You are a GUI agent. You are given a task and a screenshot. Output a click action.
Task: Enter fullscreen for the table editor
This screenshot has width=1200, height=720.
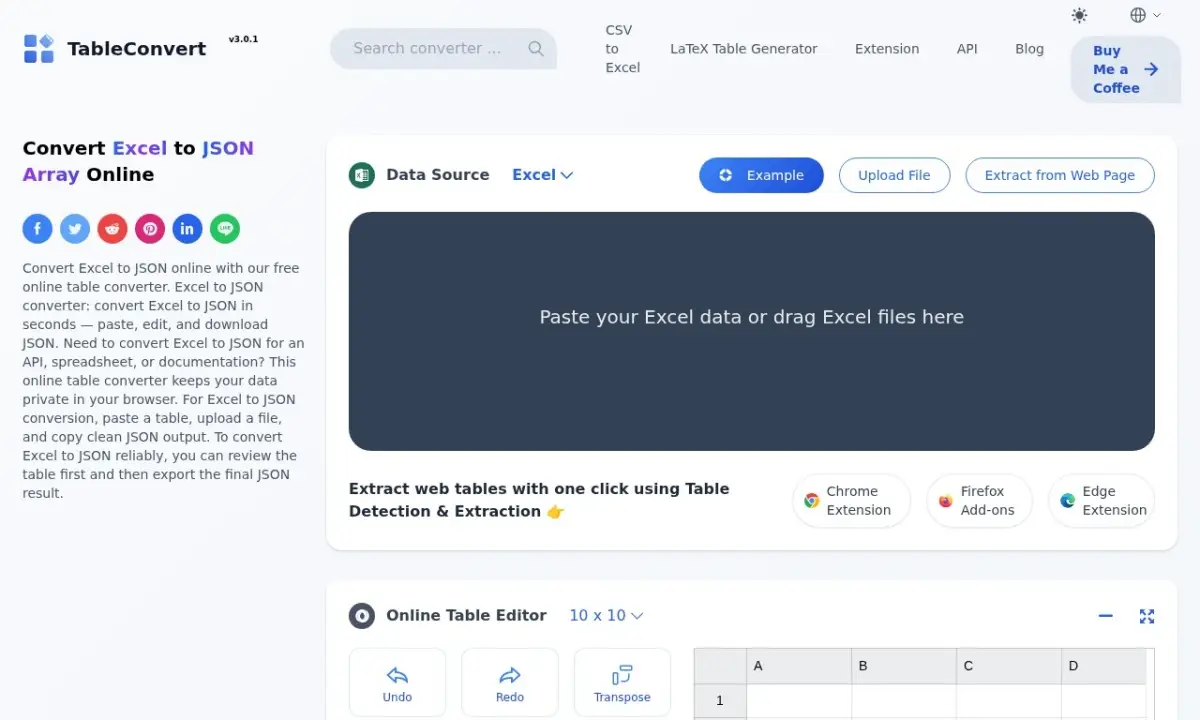[1147, 616]
